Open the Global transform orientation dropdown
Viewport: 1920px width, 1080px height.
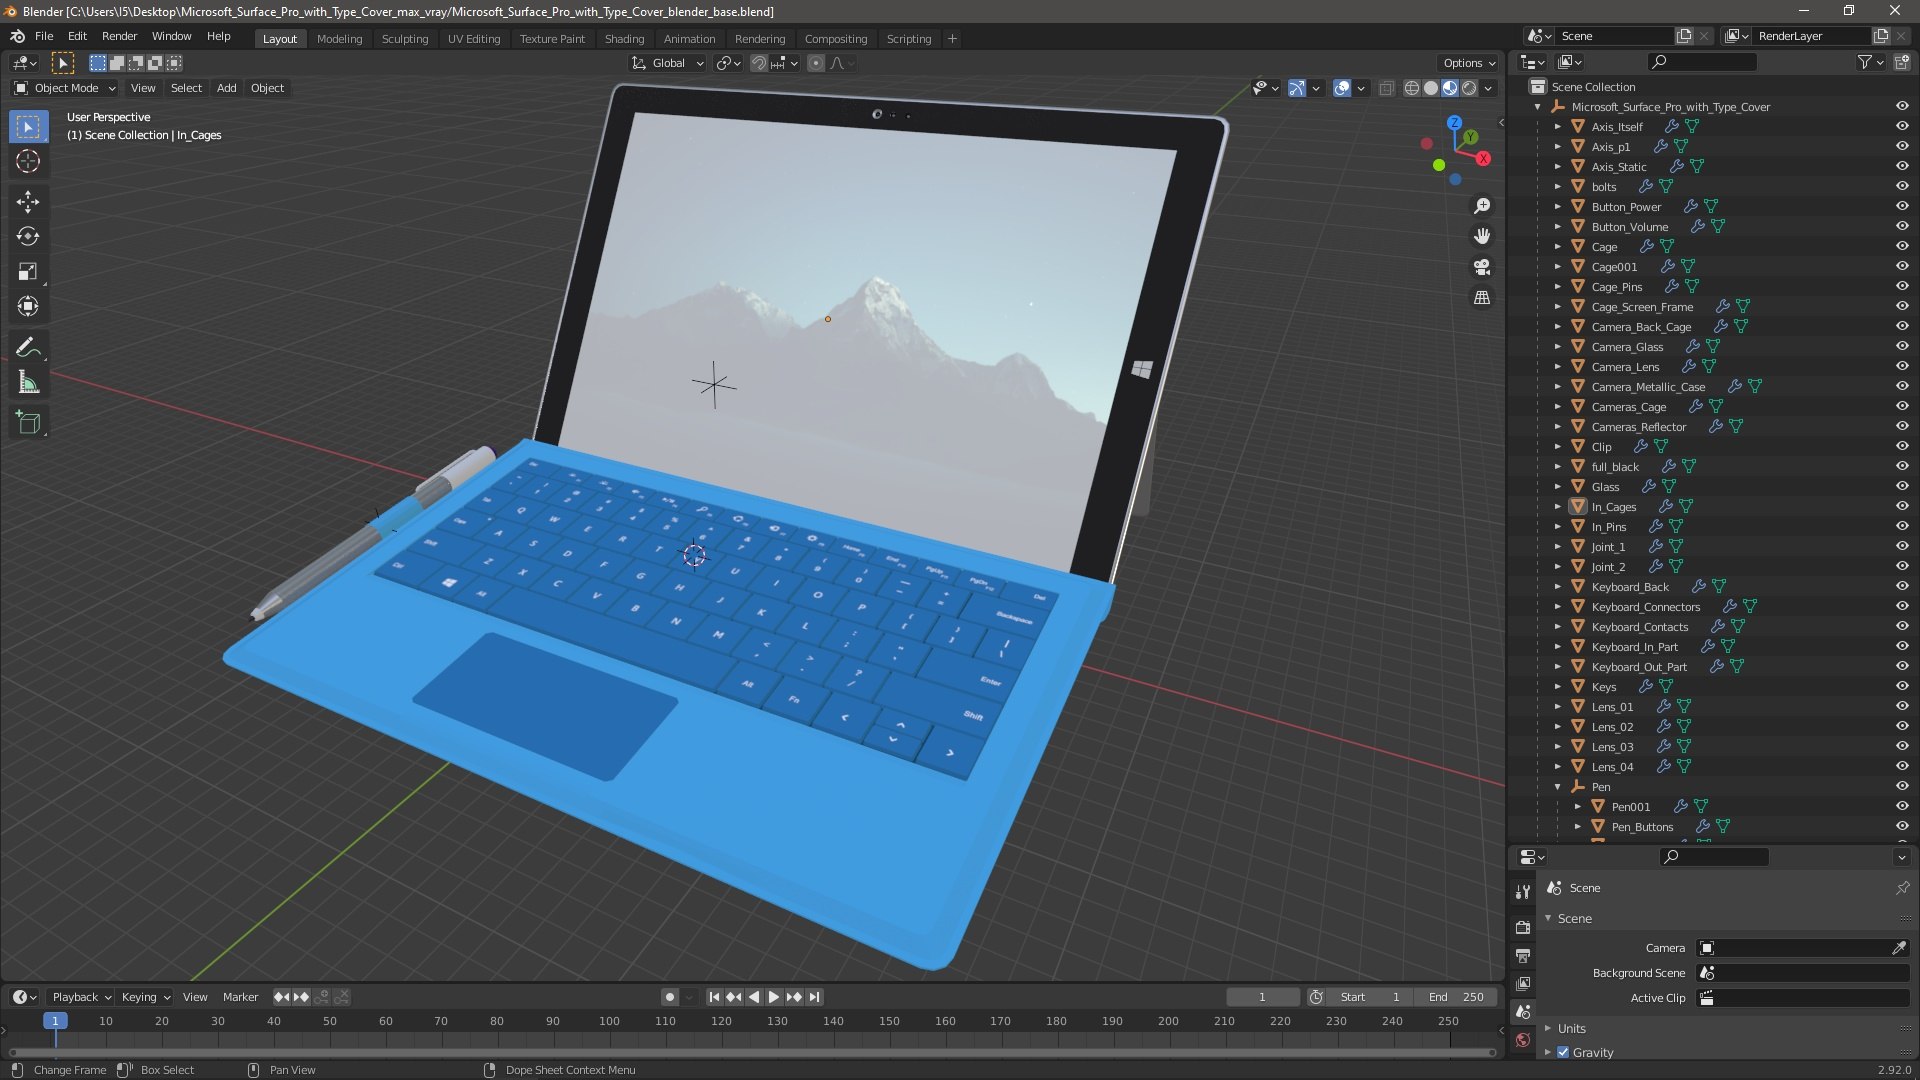click(668, 63)
